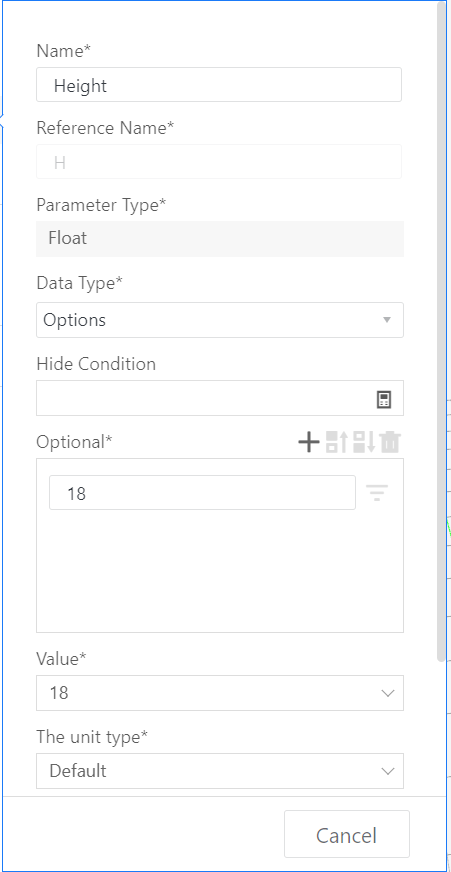This screenshot has height=872, width=451.
Task: Delete option using the trash icon
Action: 390,442
